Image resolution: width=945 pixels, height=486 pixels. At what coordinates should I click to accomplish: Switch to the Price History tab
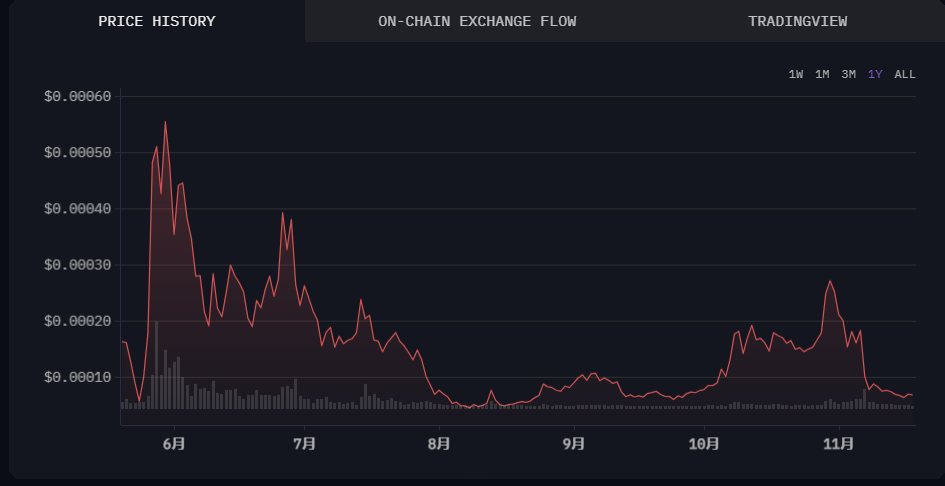pos(156,21)
